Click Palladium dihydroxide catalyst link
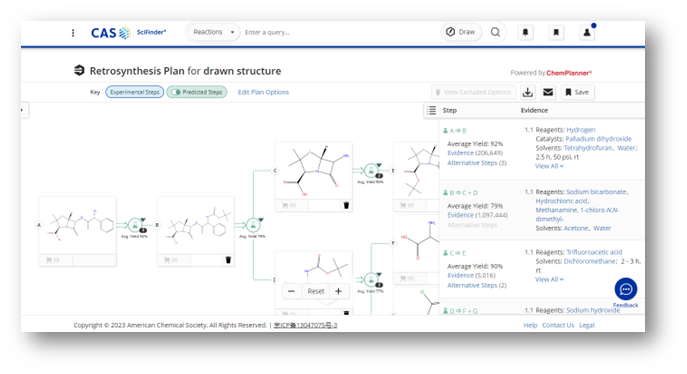Image resolution: width=687 pixels, height=374 pixels. pos(598,139)
